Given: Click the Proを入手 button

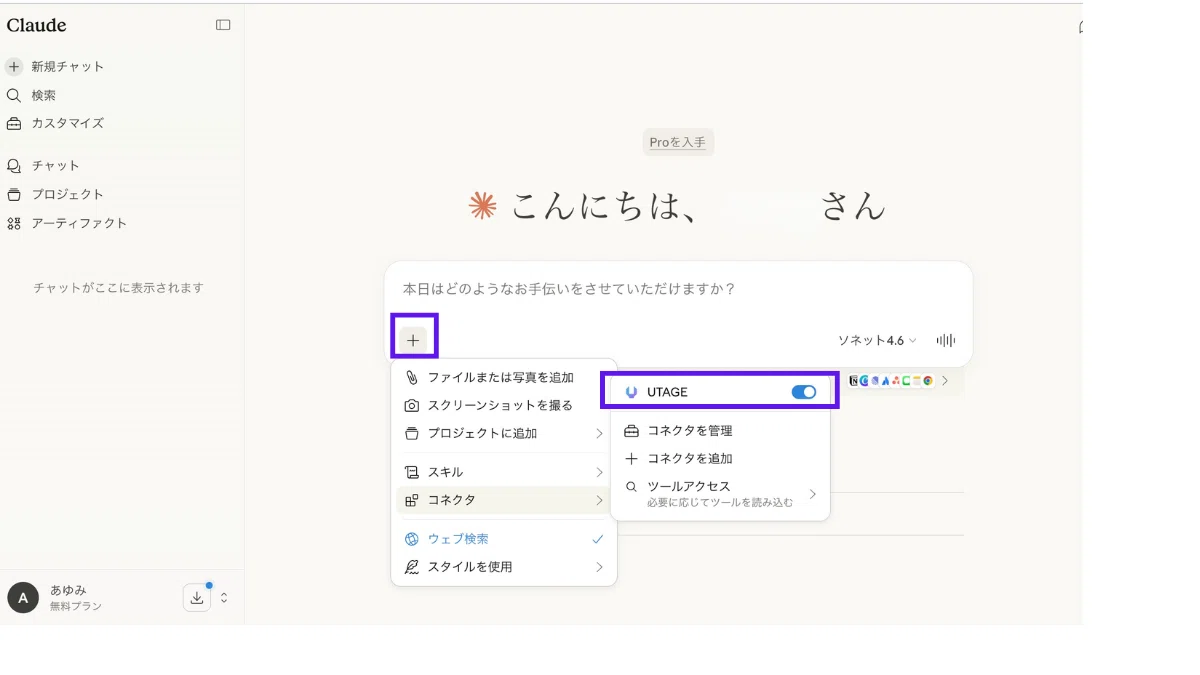Looking at the screenshot, I should coord(678,143).
